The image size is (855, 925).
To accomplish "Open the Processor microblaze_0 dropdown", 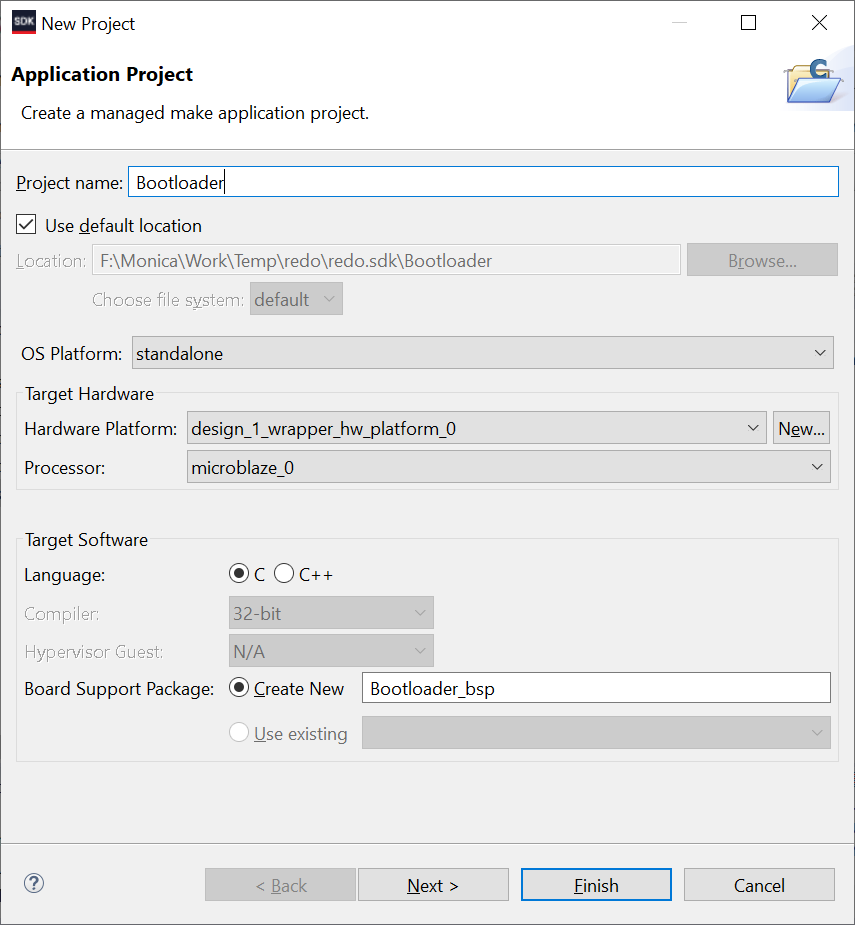I will click(509, 467).
